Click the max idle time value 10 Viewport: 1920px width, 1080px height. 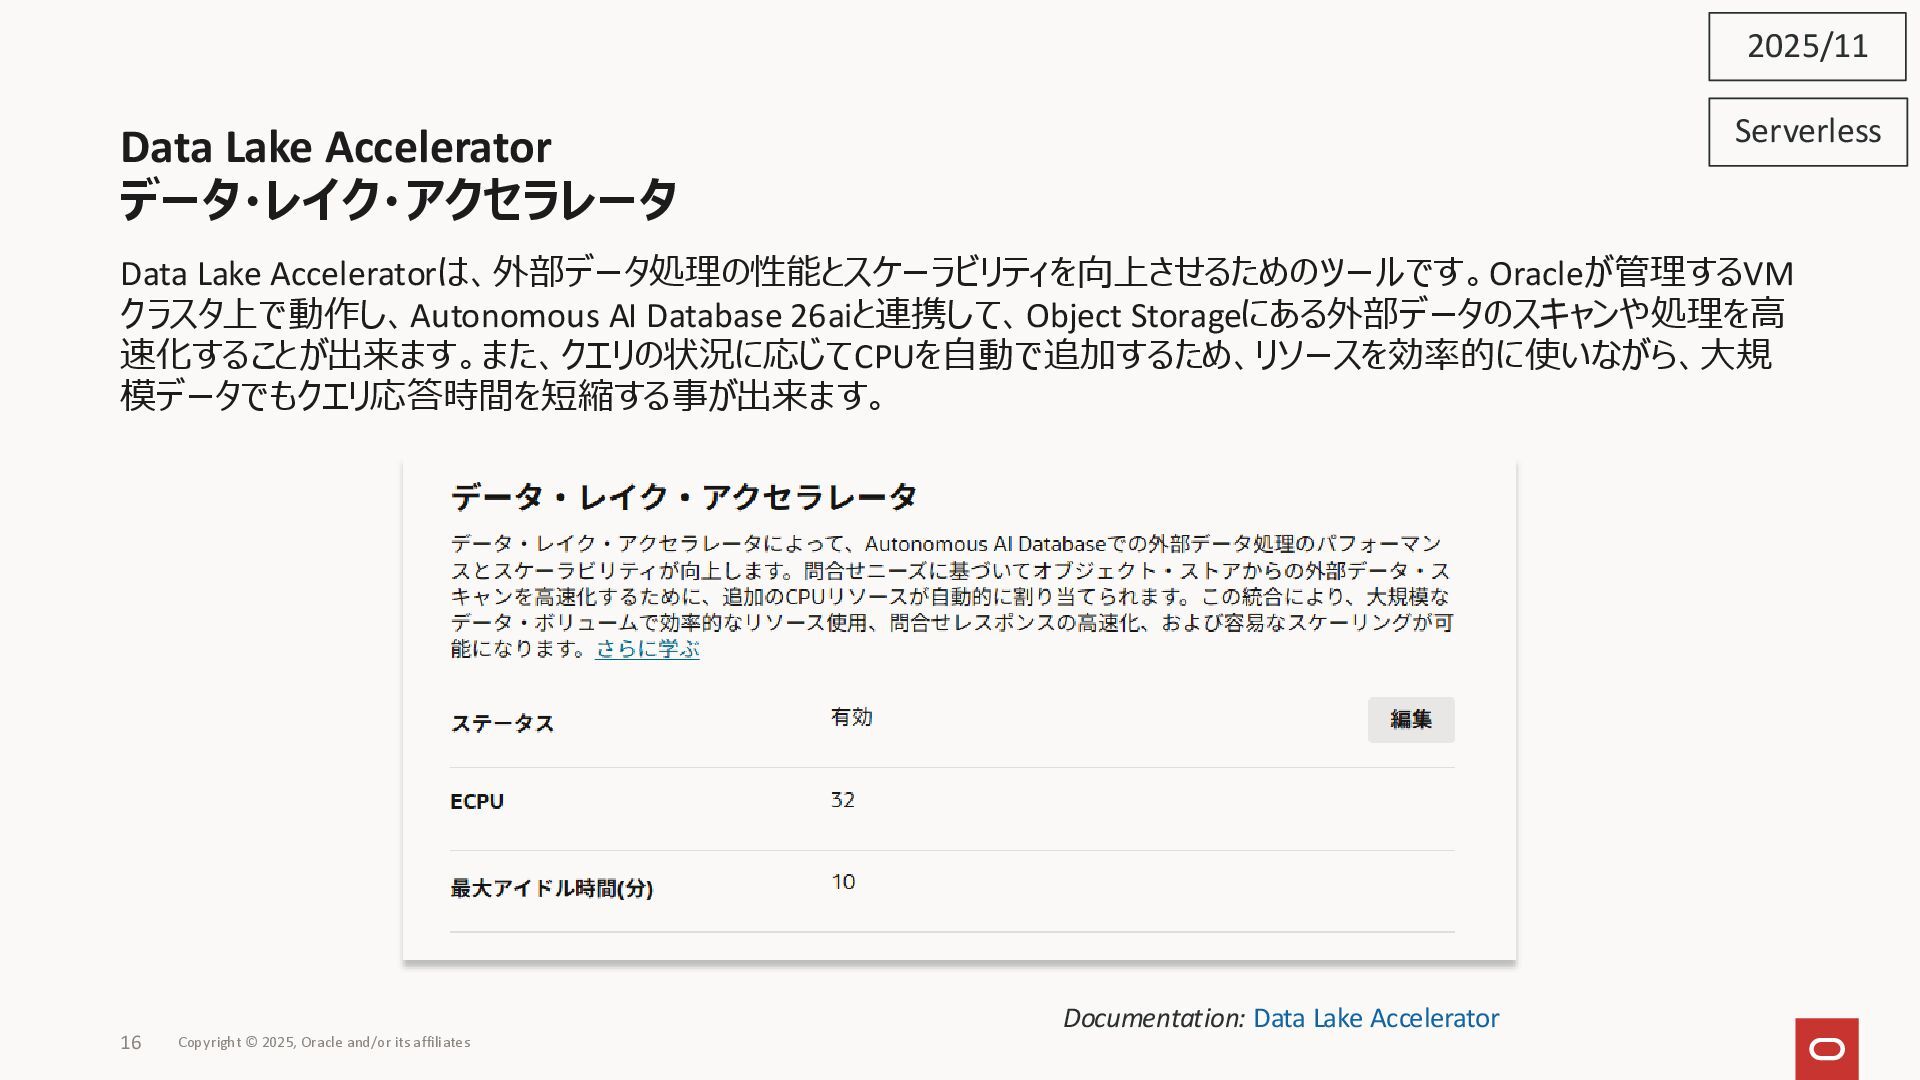coord(843,882)
